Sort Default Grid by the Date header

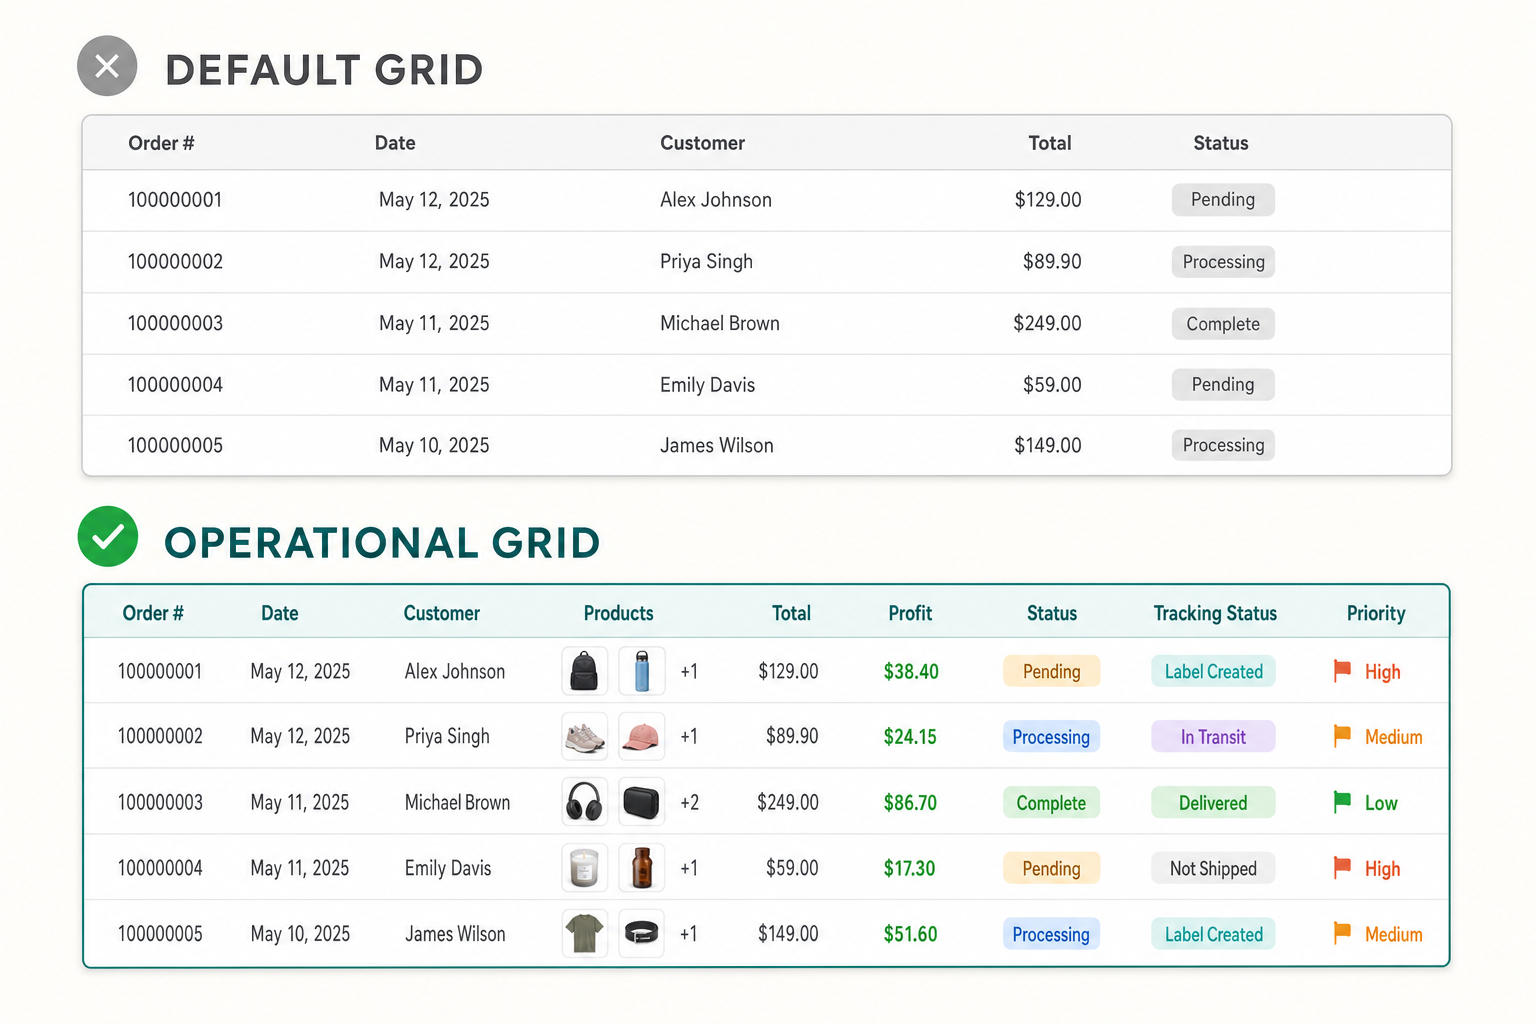[395, 143]
